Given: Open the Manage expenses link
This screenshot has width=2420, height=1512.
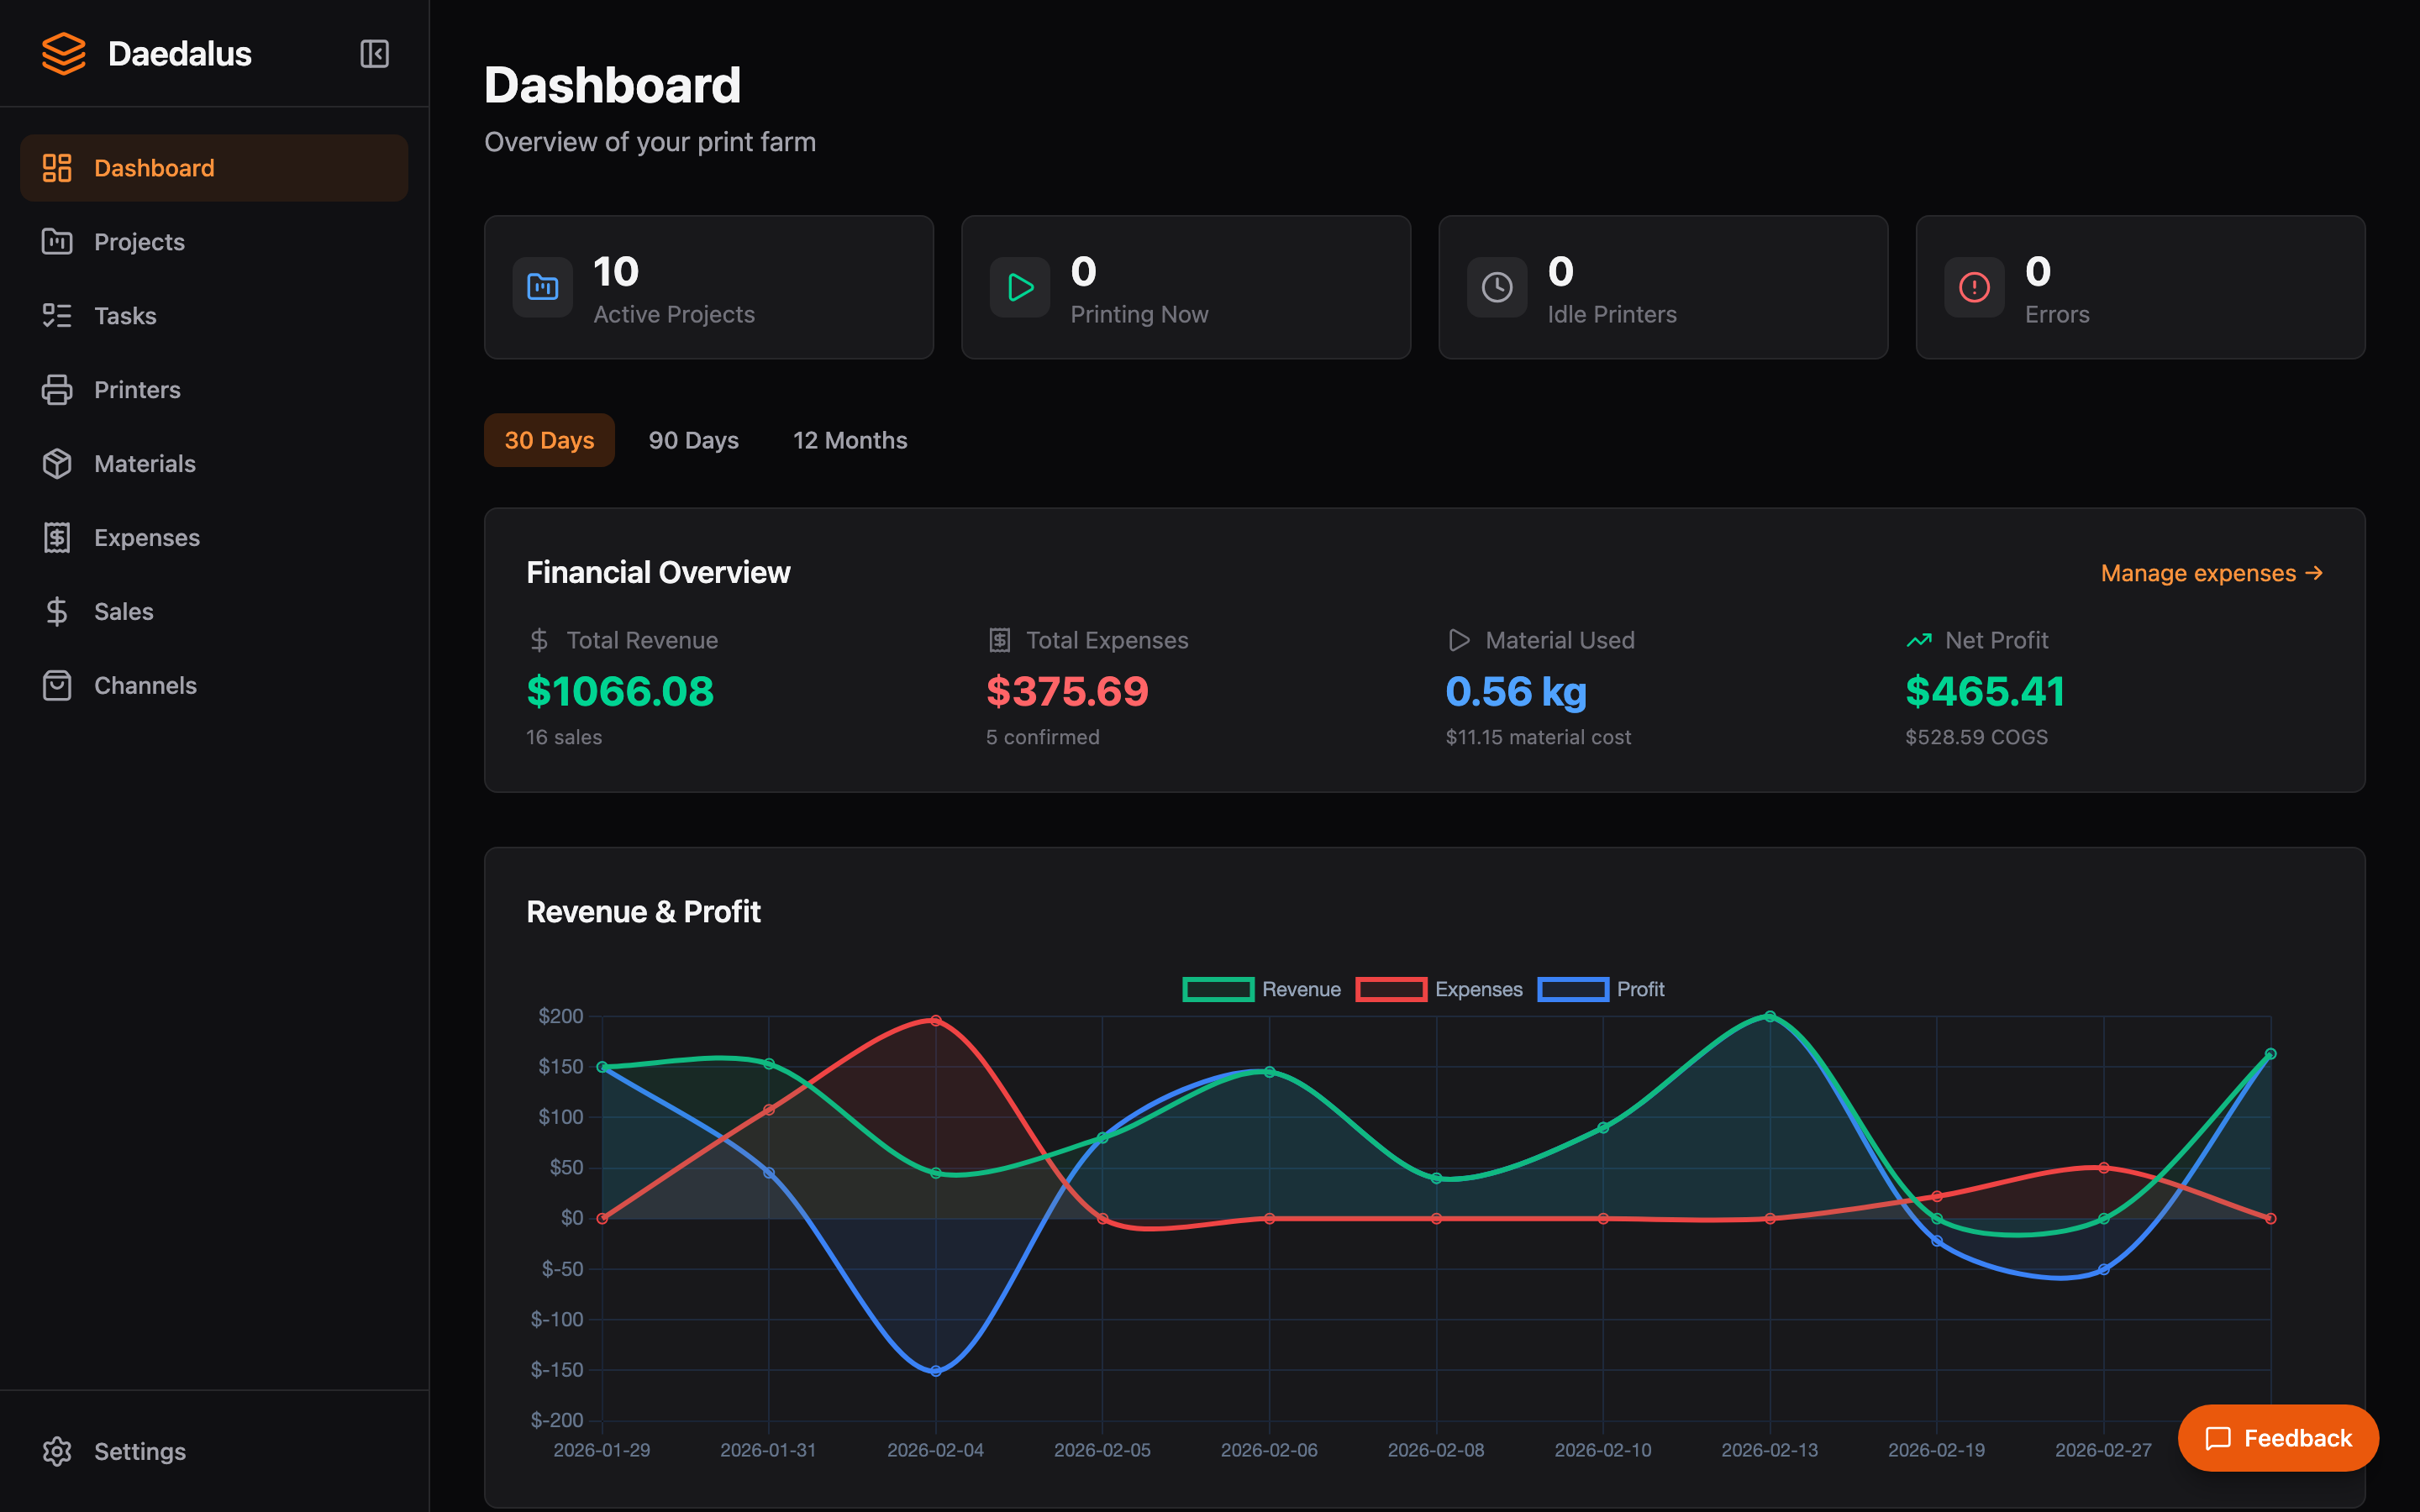Looking at the screenshot, I should click(x=2212, y=572).
